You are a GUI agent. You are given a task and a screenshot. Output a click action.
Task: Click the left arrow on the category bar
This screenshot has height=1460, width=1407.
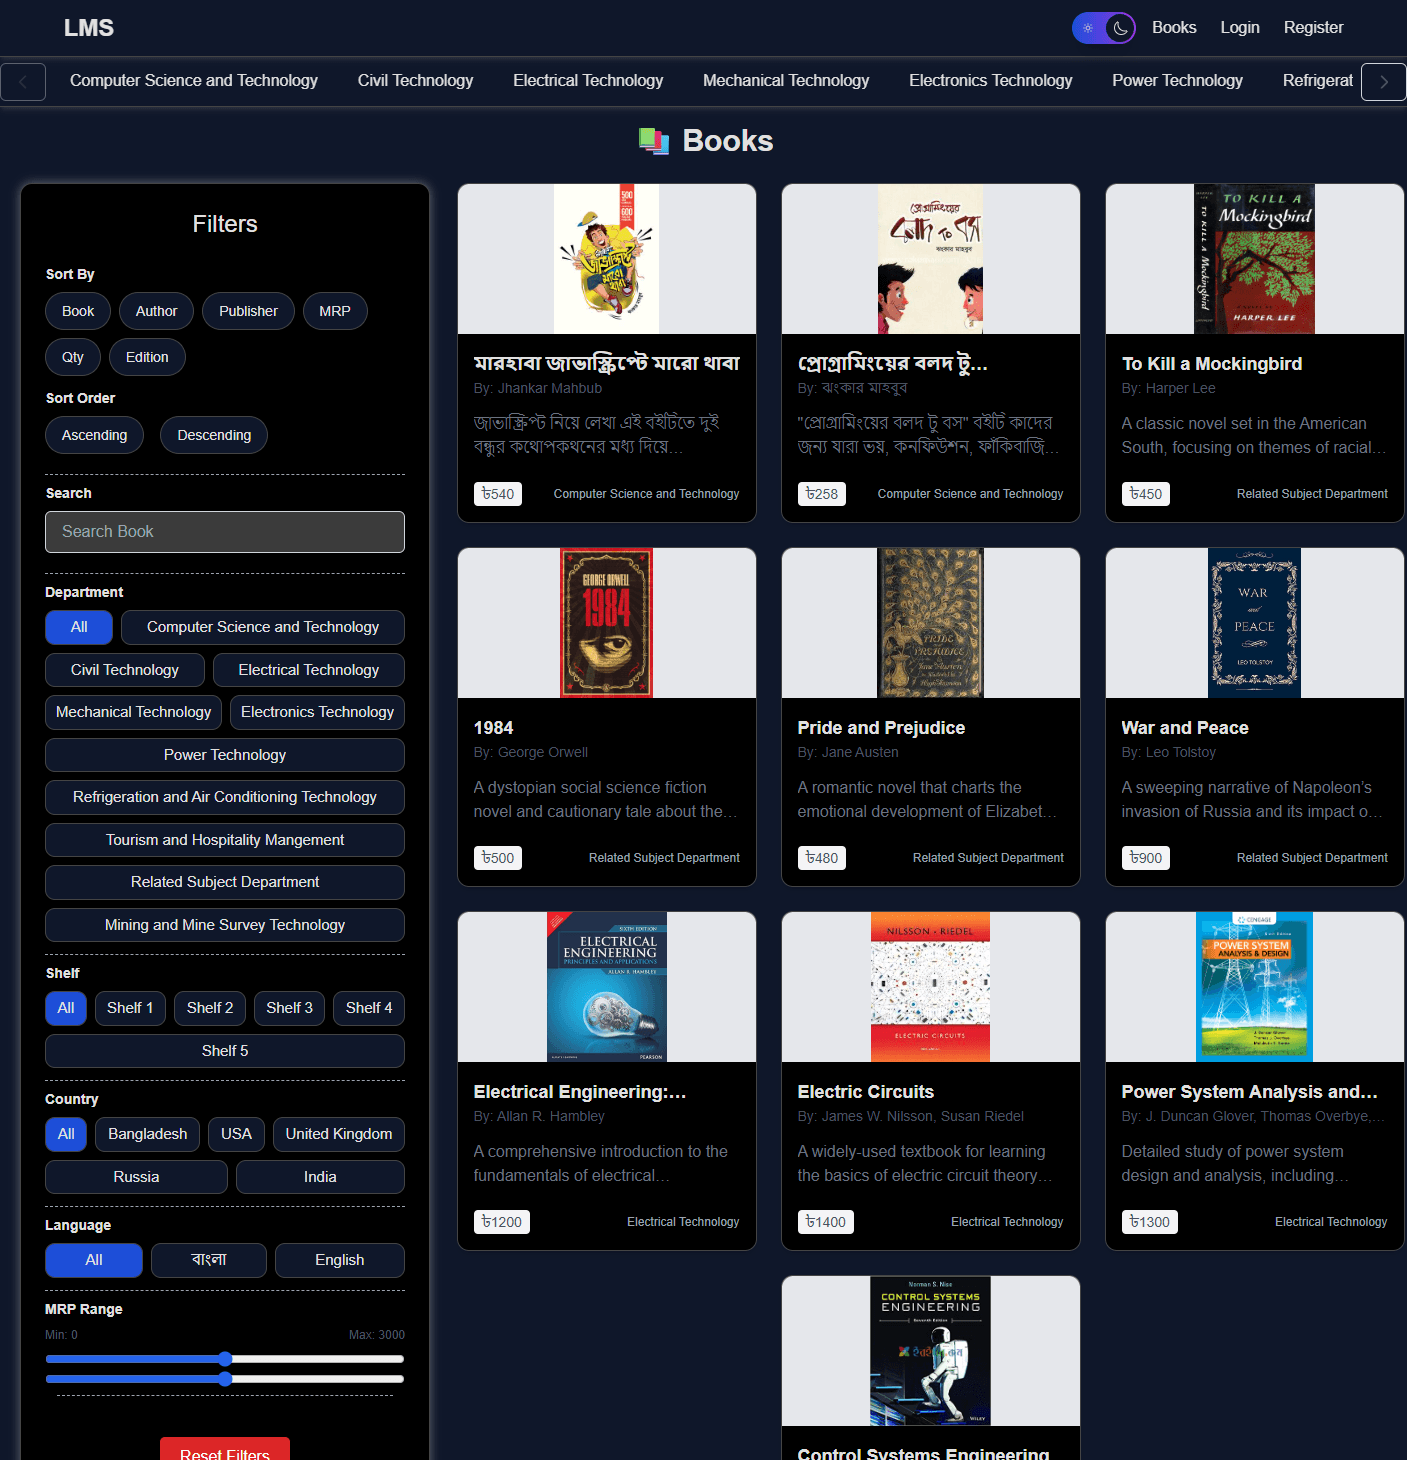click(x=23, y=81)
